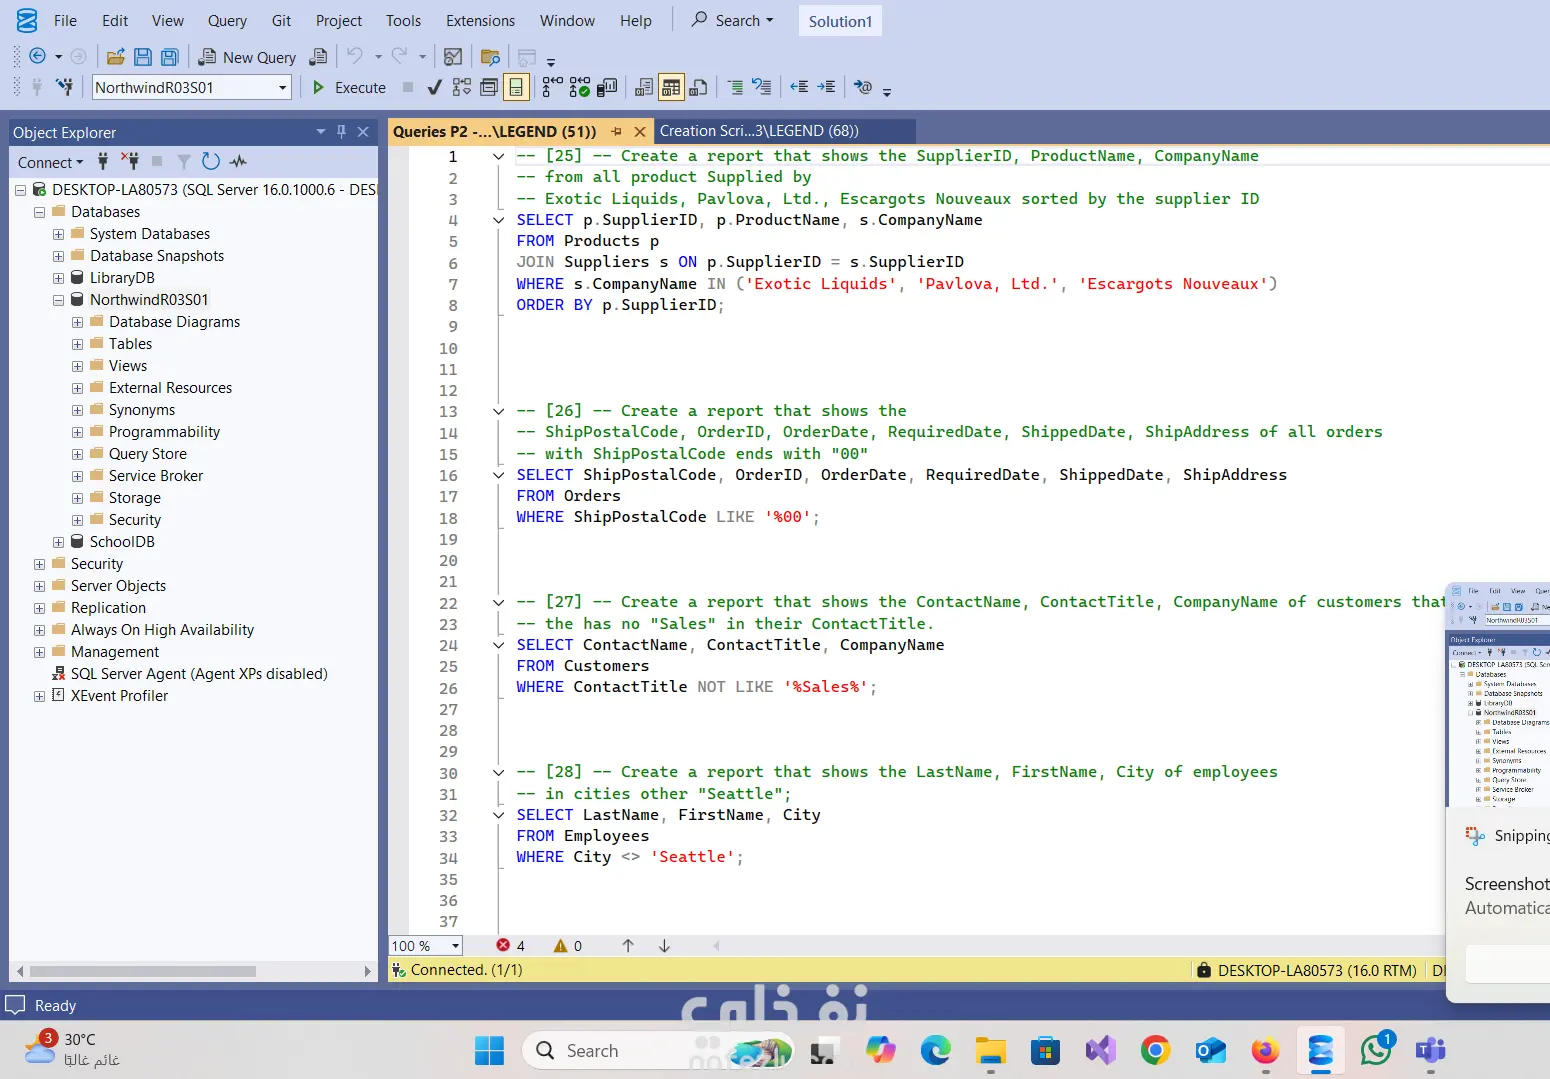
Task: Click the Disconnect icon in Object Explorer
Action: [x=130, y=161]
